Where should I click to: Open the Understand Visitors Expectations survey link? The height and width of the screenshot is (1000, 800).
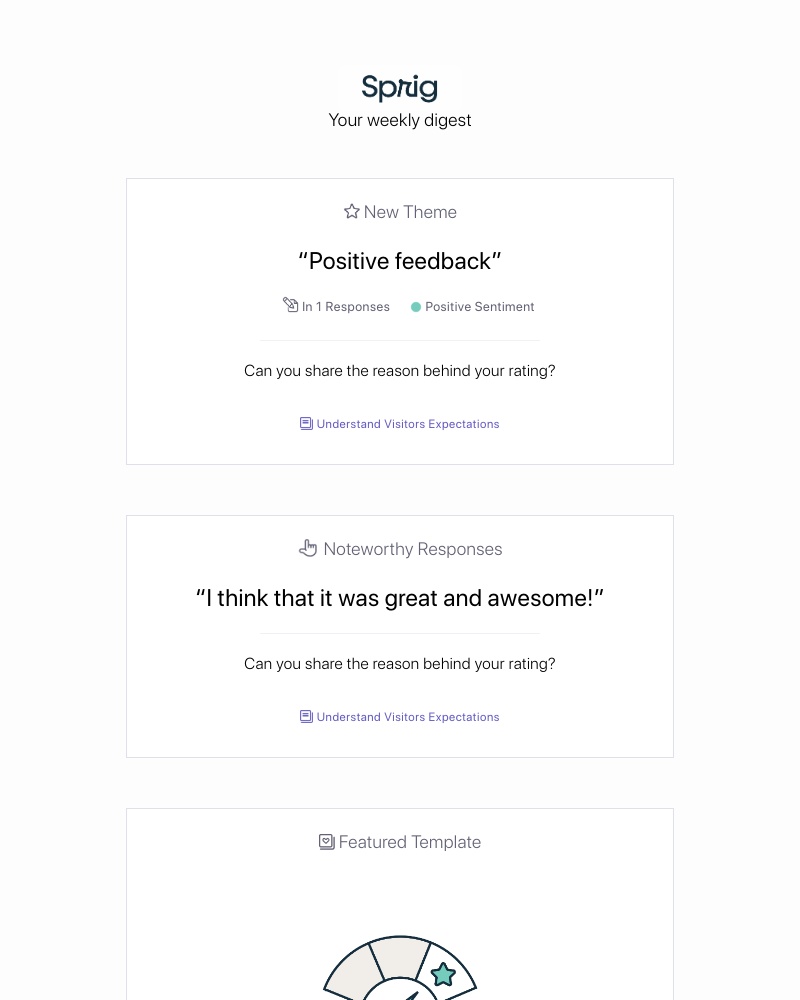coord(408,424)
